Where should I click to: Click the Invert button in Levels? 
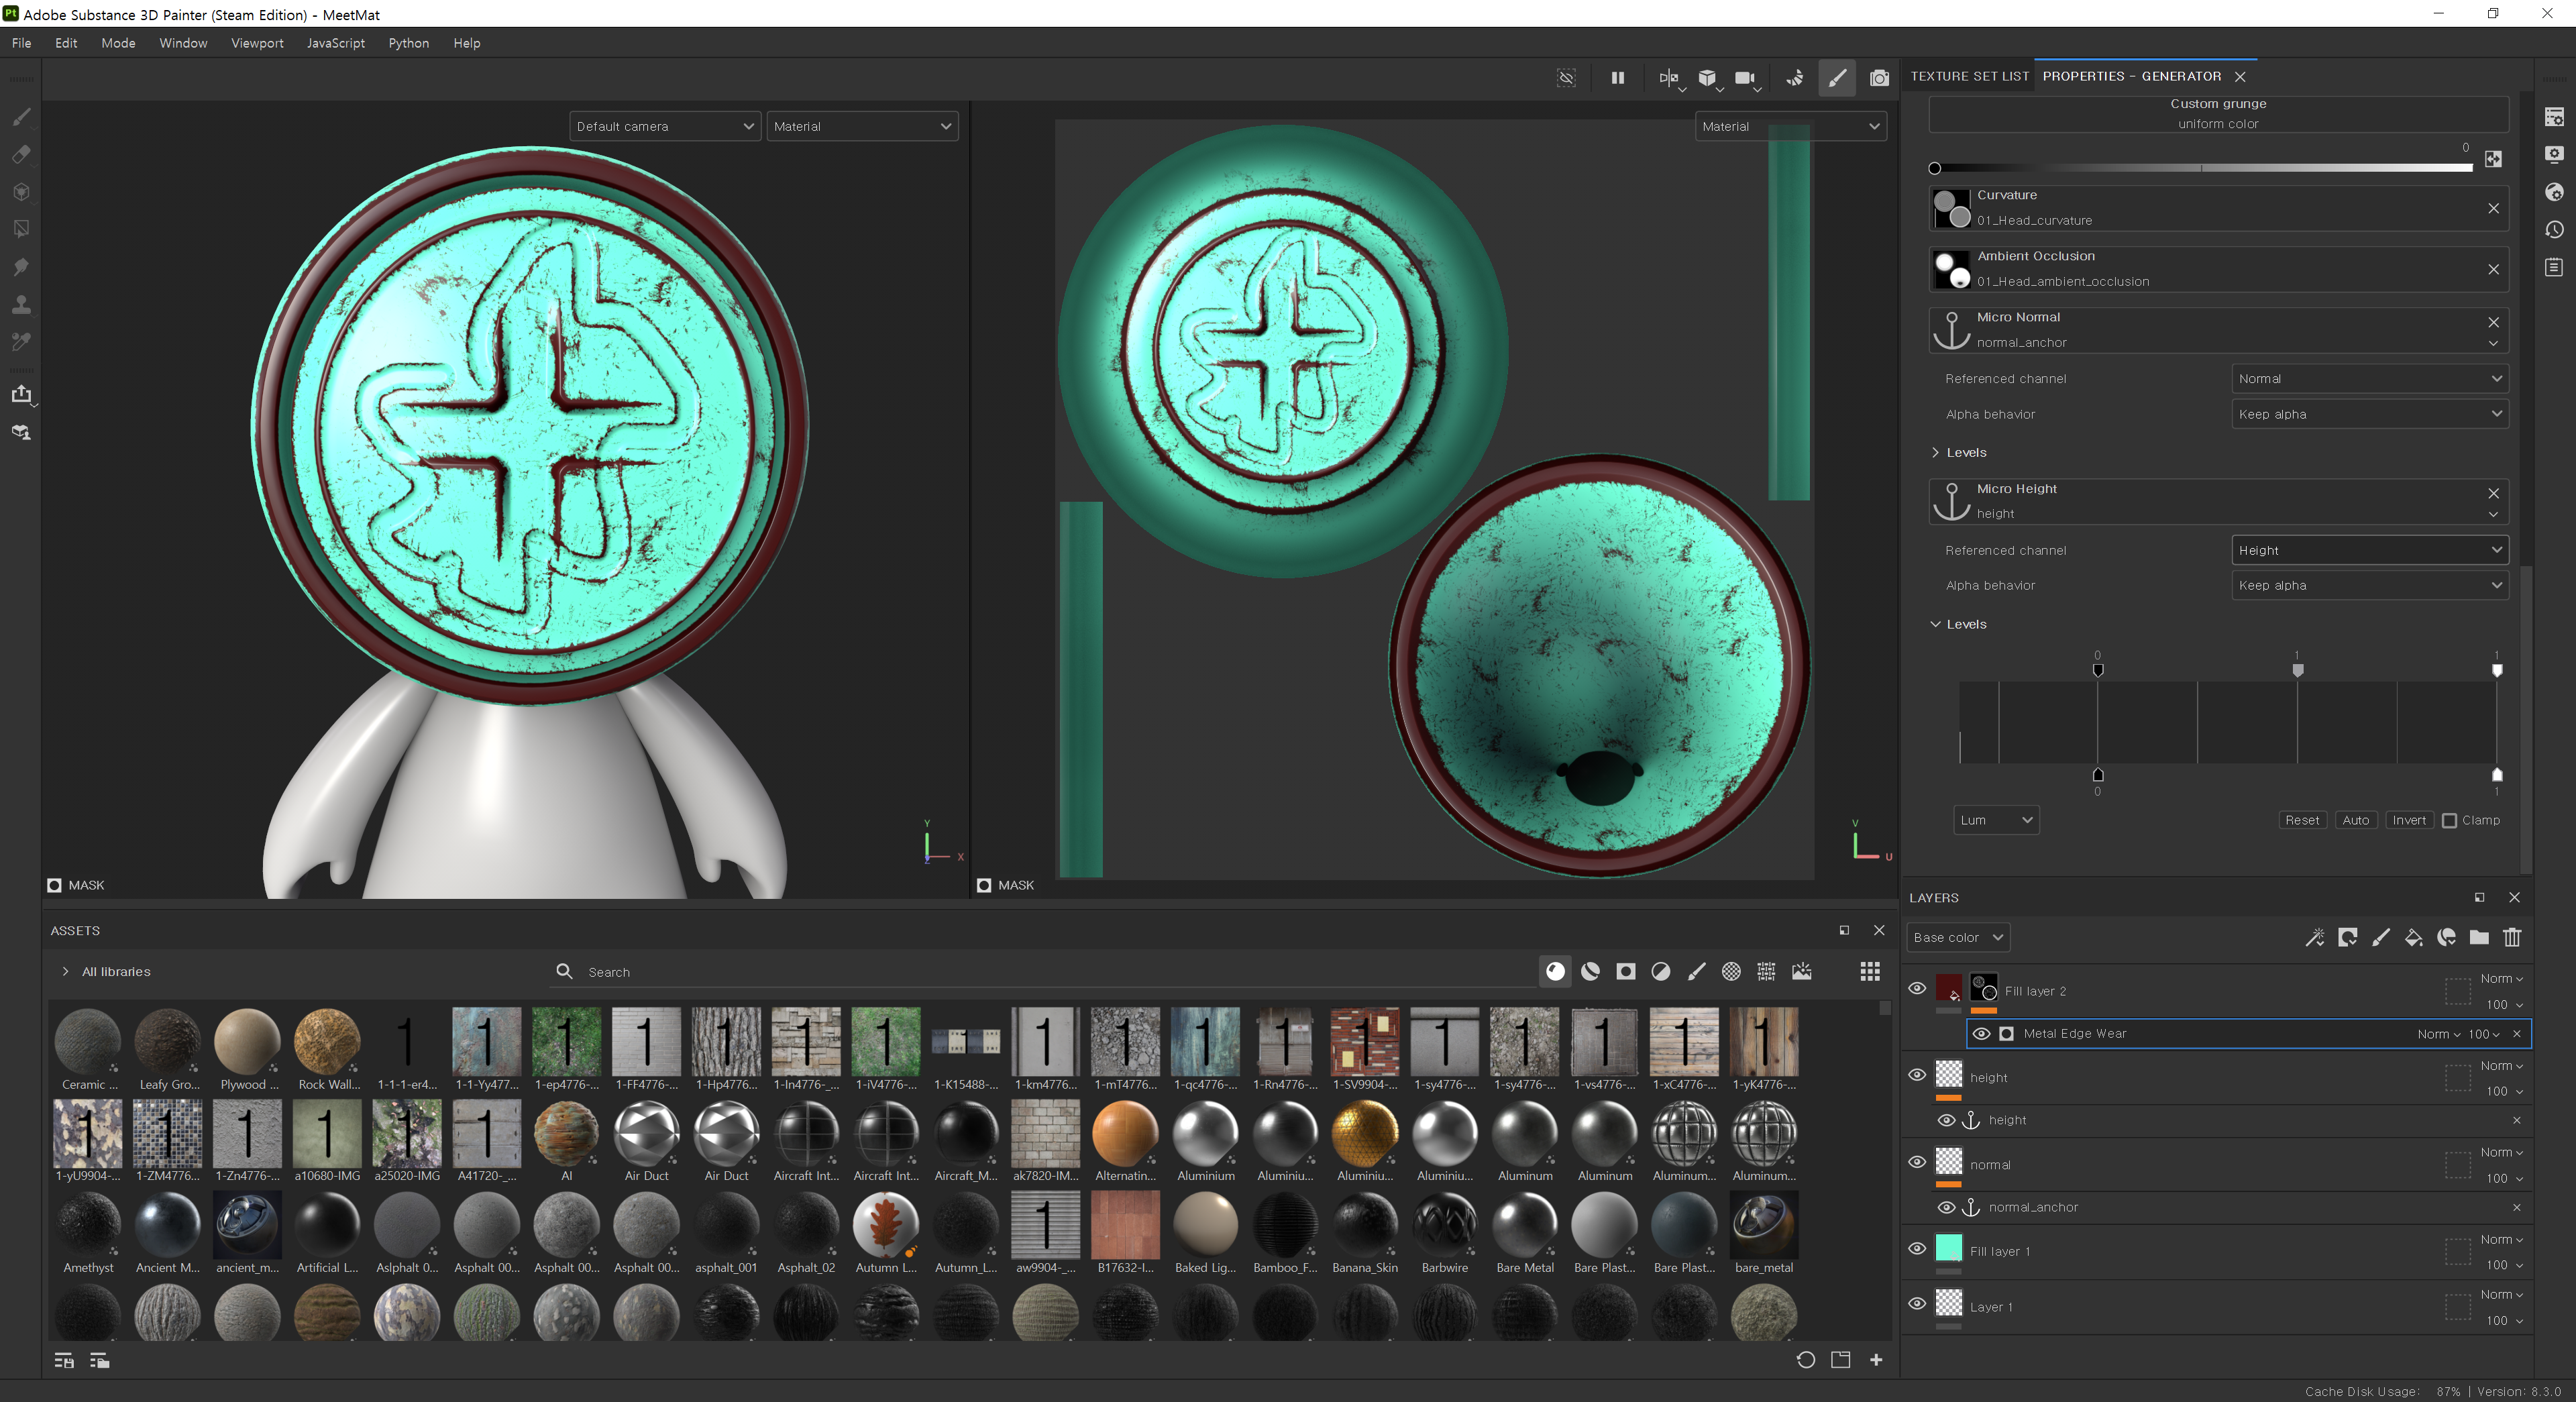tap(2408, 820)
